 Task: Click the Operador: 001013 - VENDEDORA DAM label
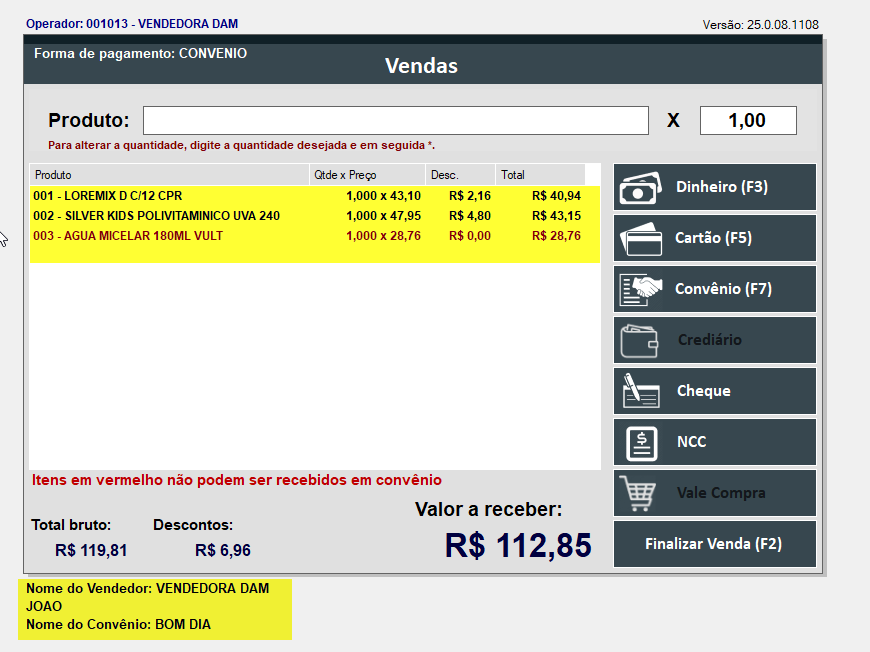pos(132,24)
